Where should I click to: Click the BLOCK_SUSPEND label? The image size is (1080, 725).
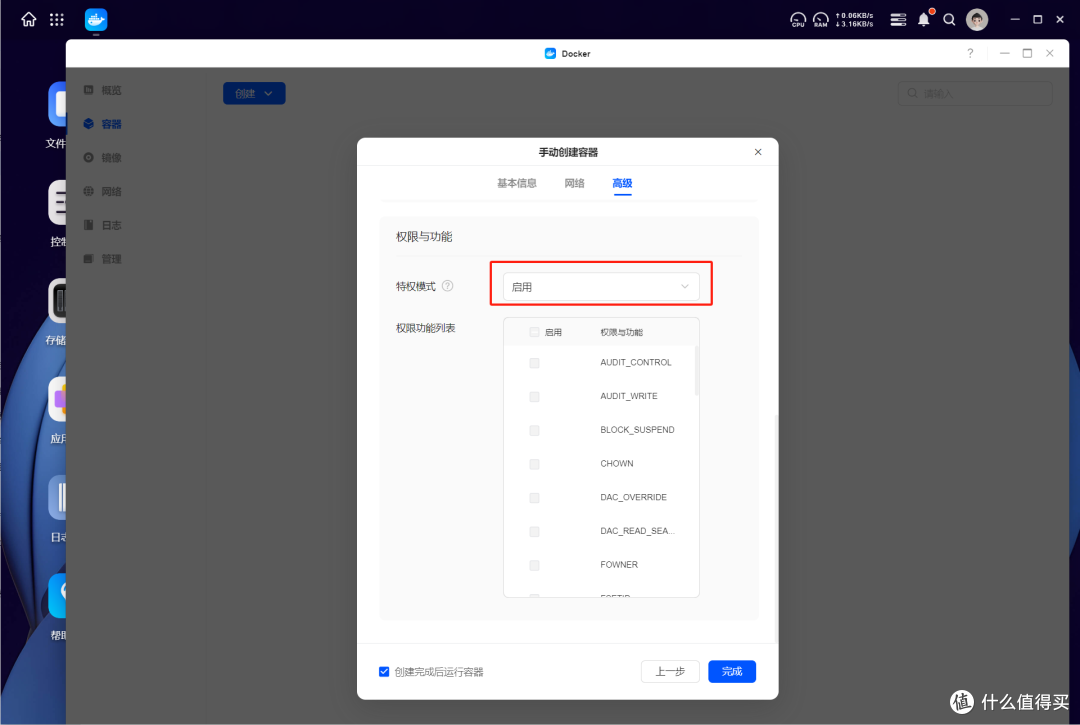(637, 430)
